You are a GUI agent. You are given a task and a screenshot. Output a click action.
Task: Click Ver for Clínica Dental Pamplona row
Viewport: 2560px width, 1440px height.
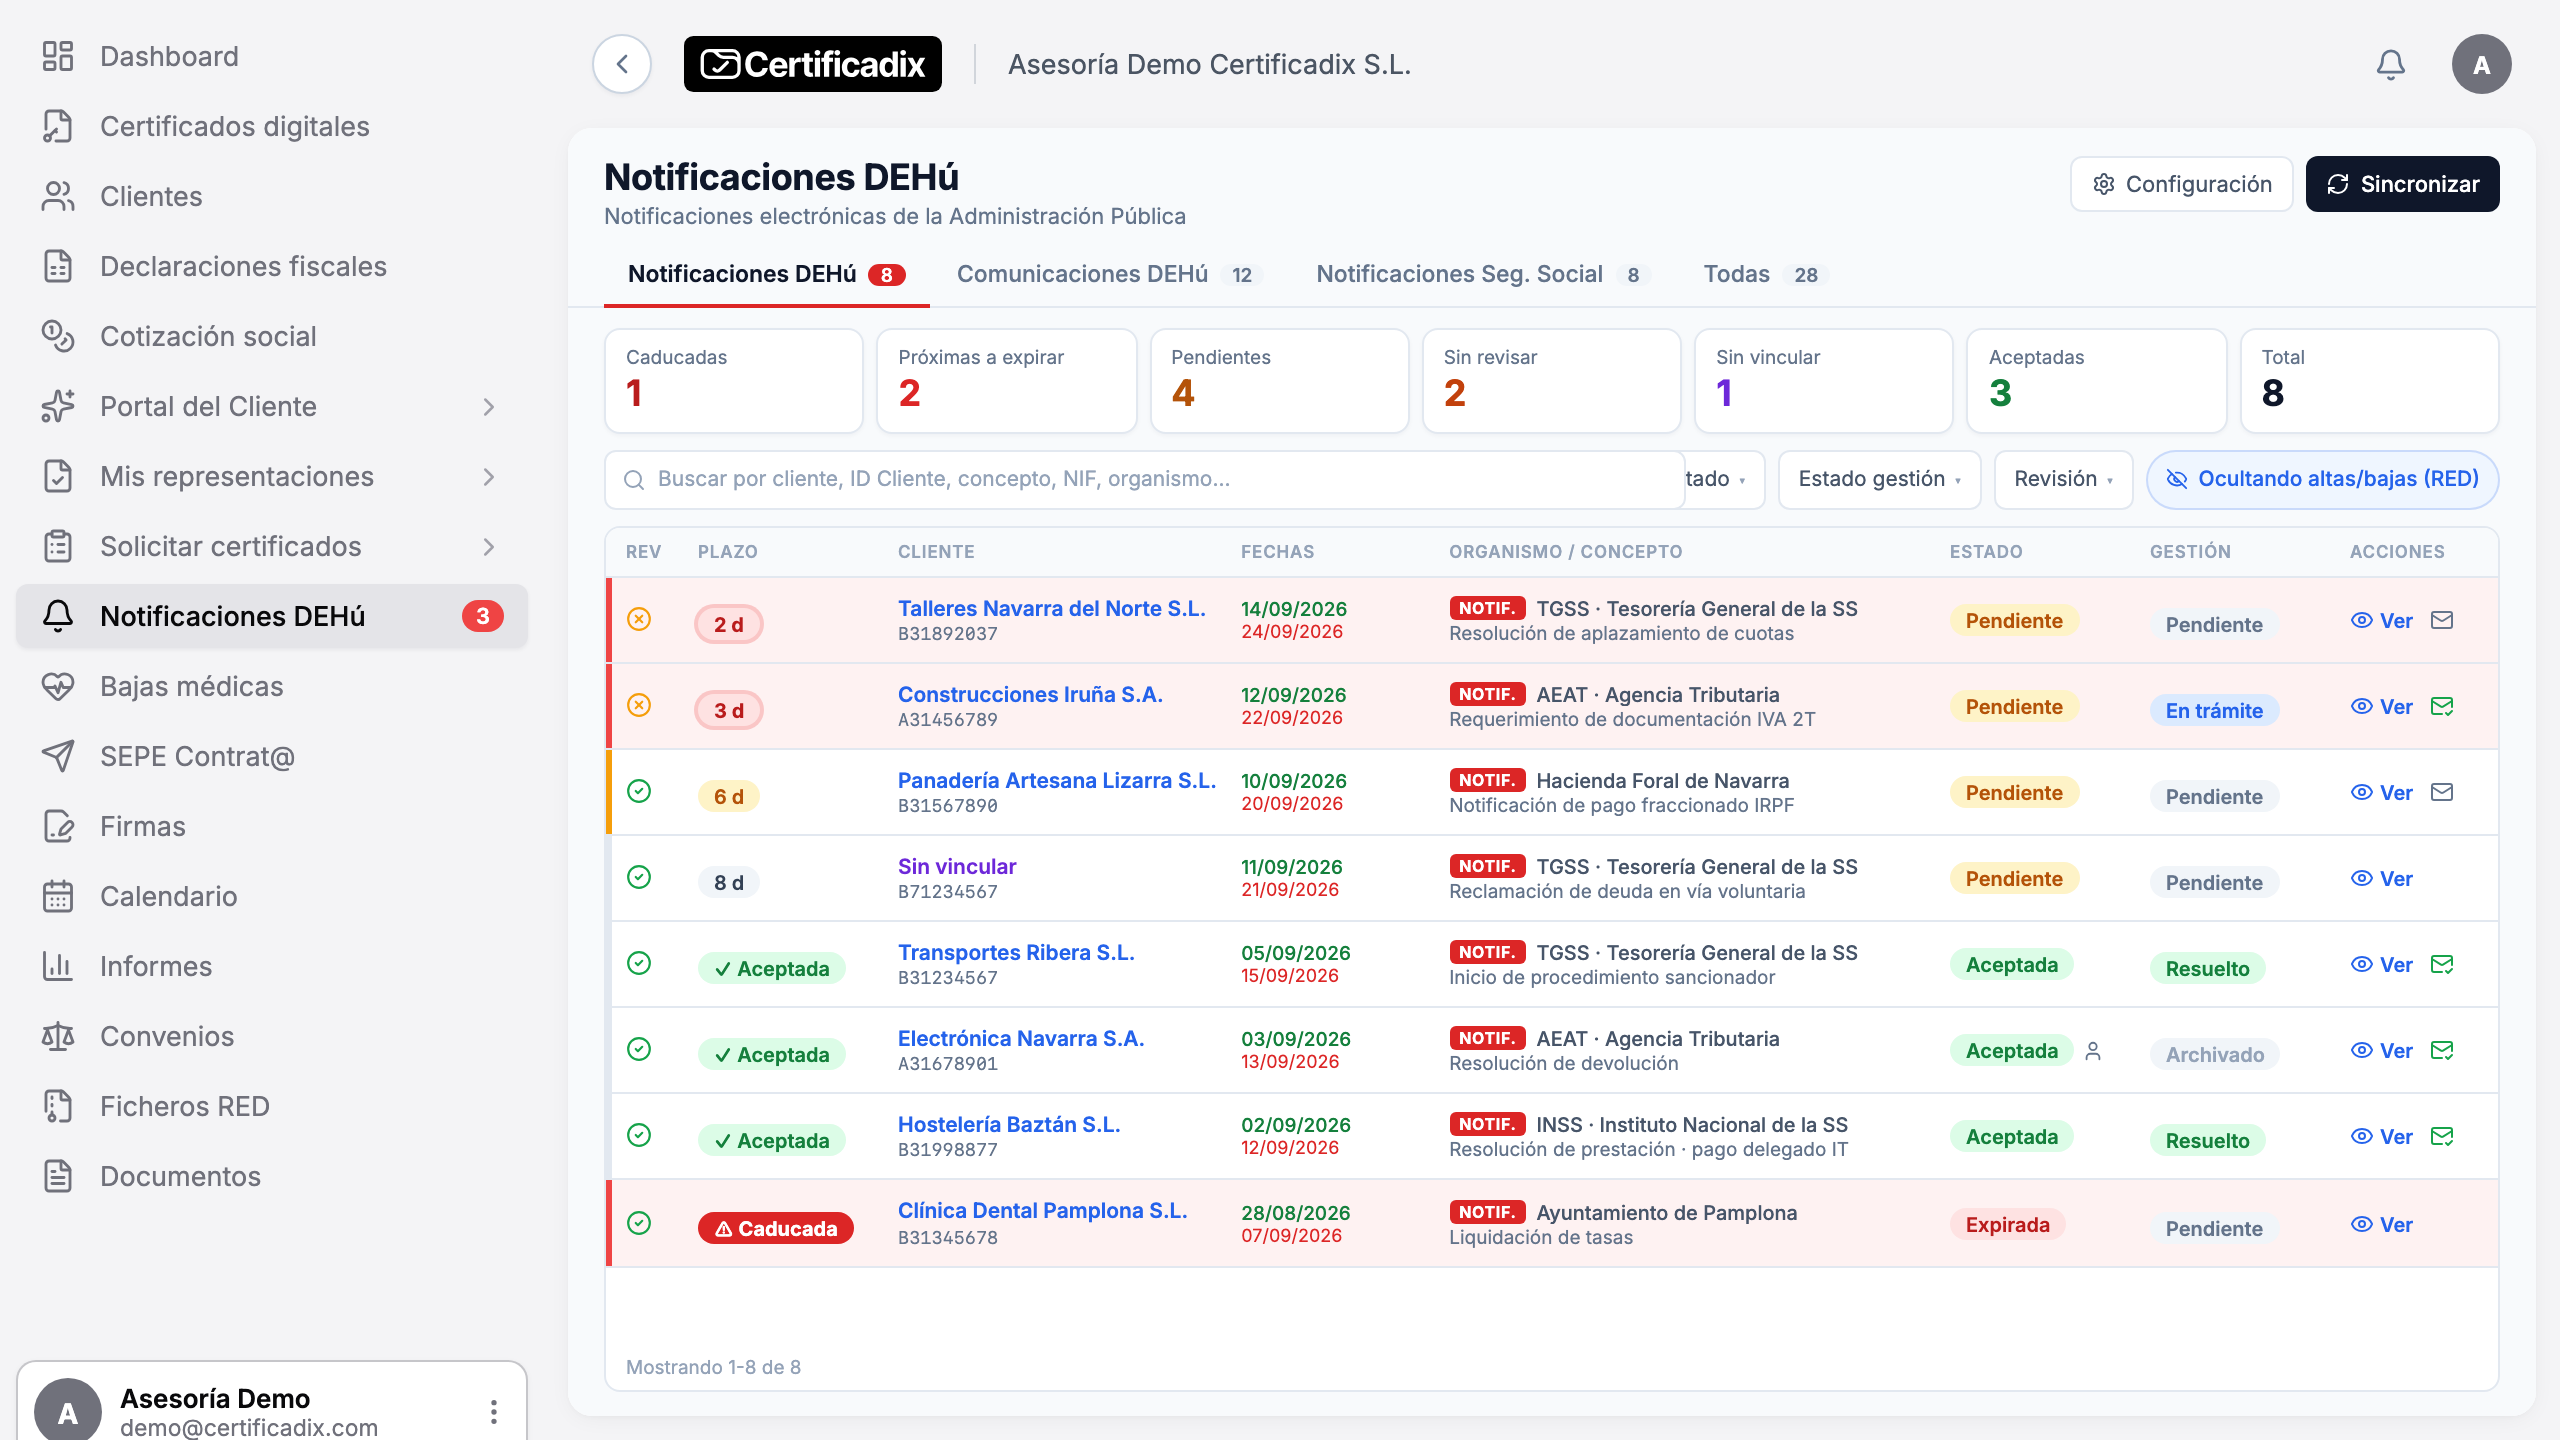[2381, 1224]
